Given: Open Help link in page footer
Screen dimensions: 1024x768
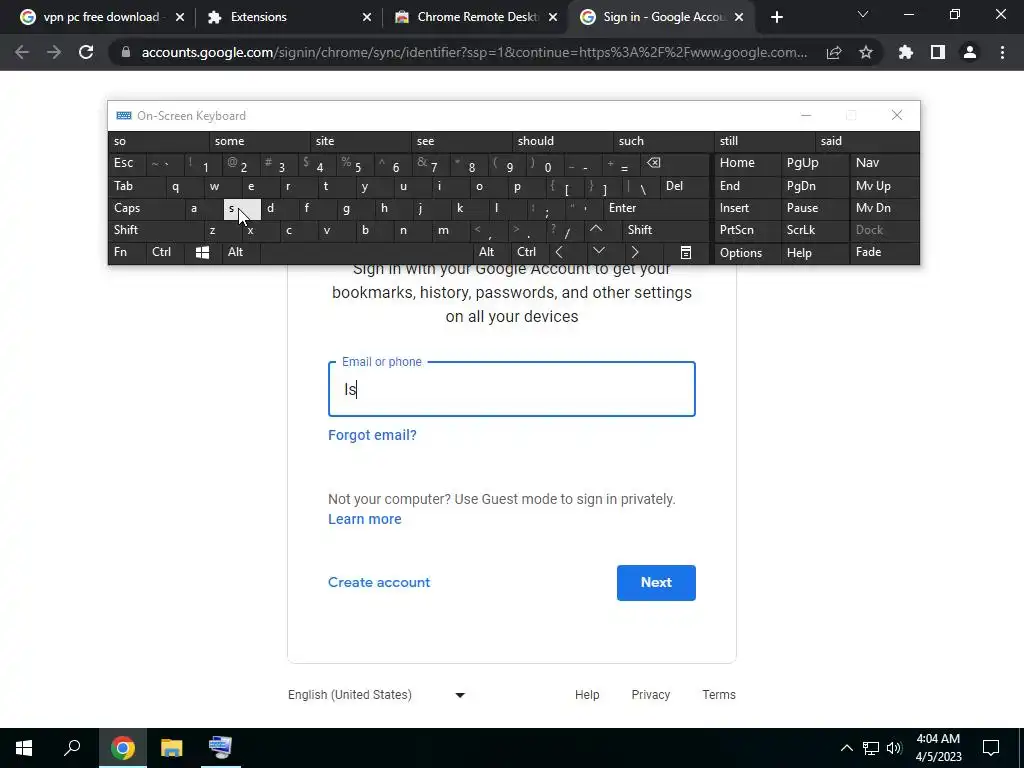Looking at the screenshot, I should tap(587, 695).
